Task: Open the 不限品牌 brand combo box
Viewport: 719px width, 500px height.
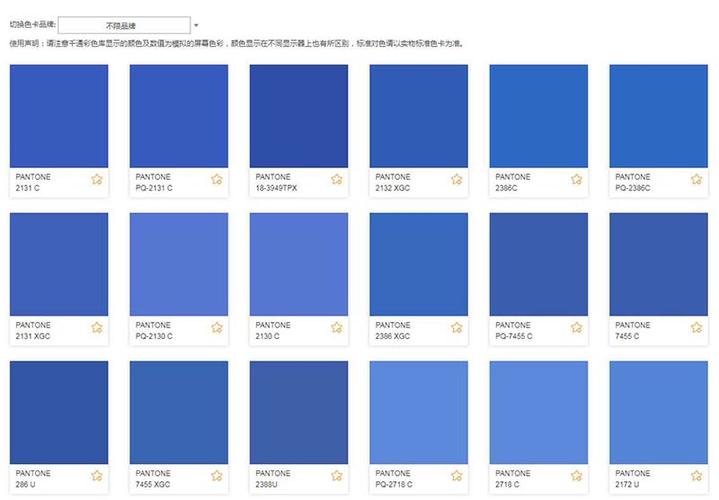Action: coord(124,25)
